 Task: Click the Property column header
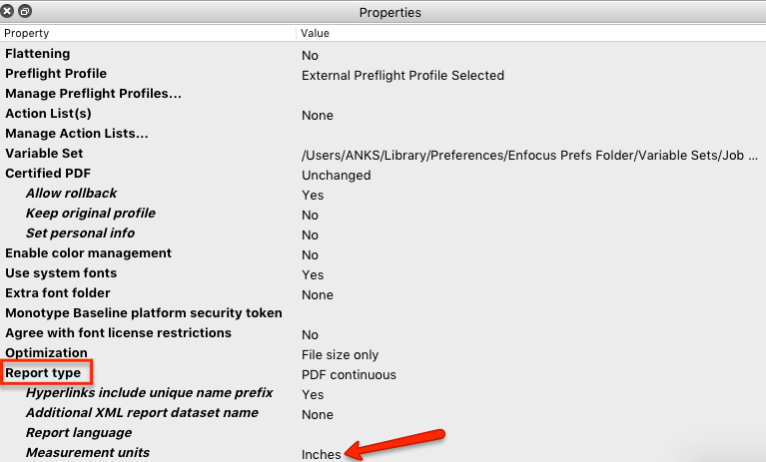coord(27,33)
